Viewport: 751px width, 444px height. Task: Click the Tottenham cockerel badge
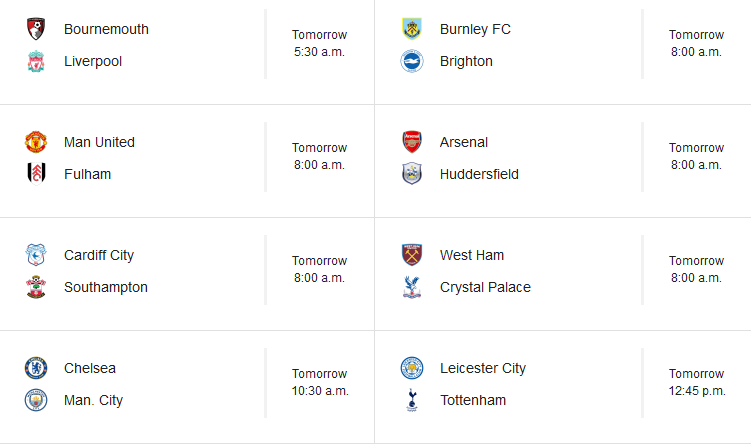click(412, 400)
